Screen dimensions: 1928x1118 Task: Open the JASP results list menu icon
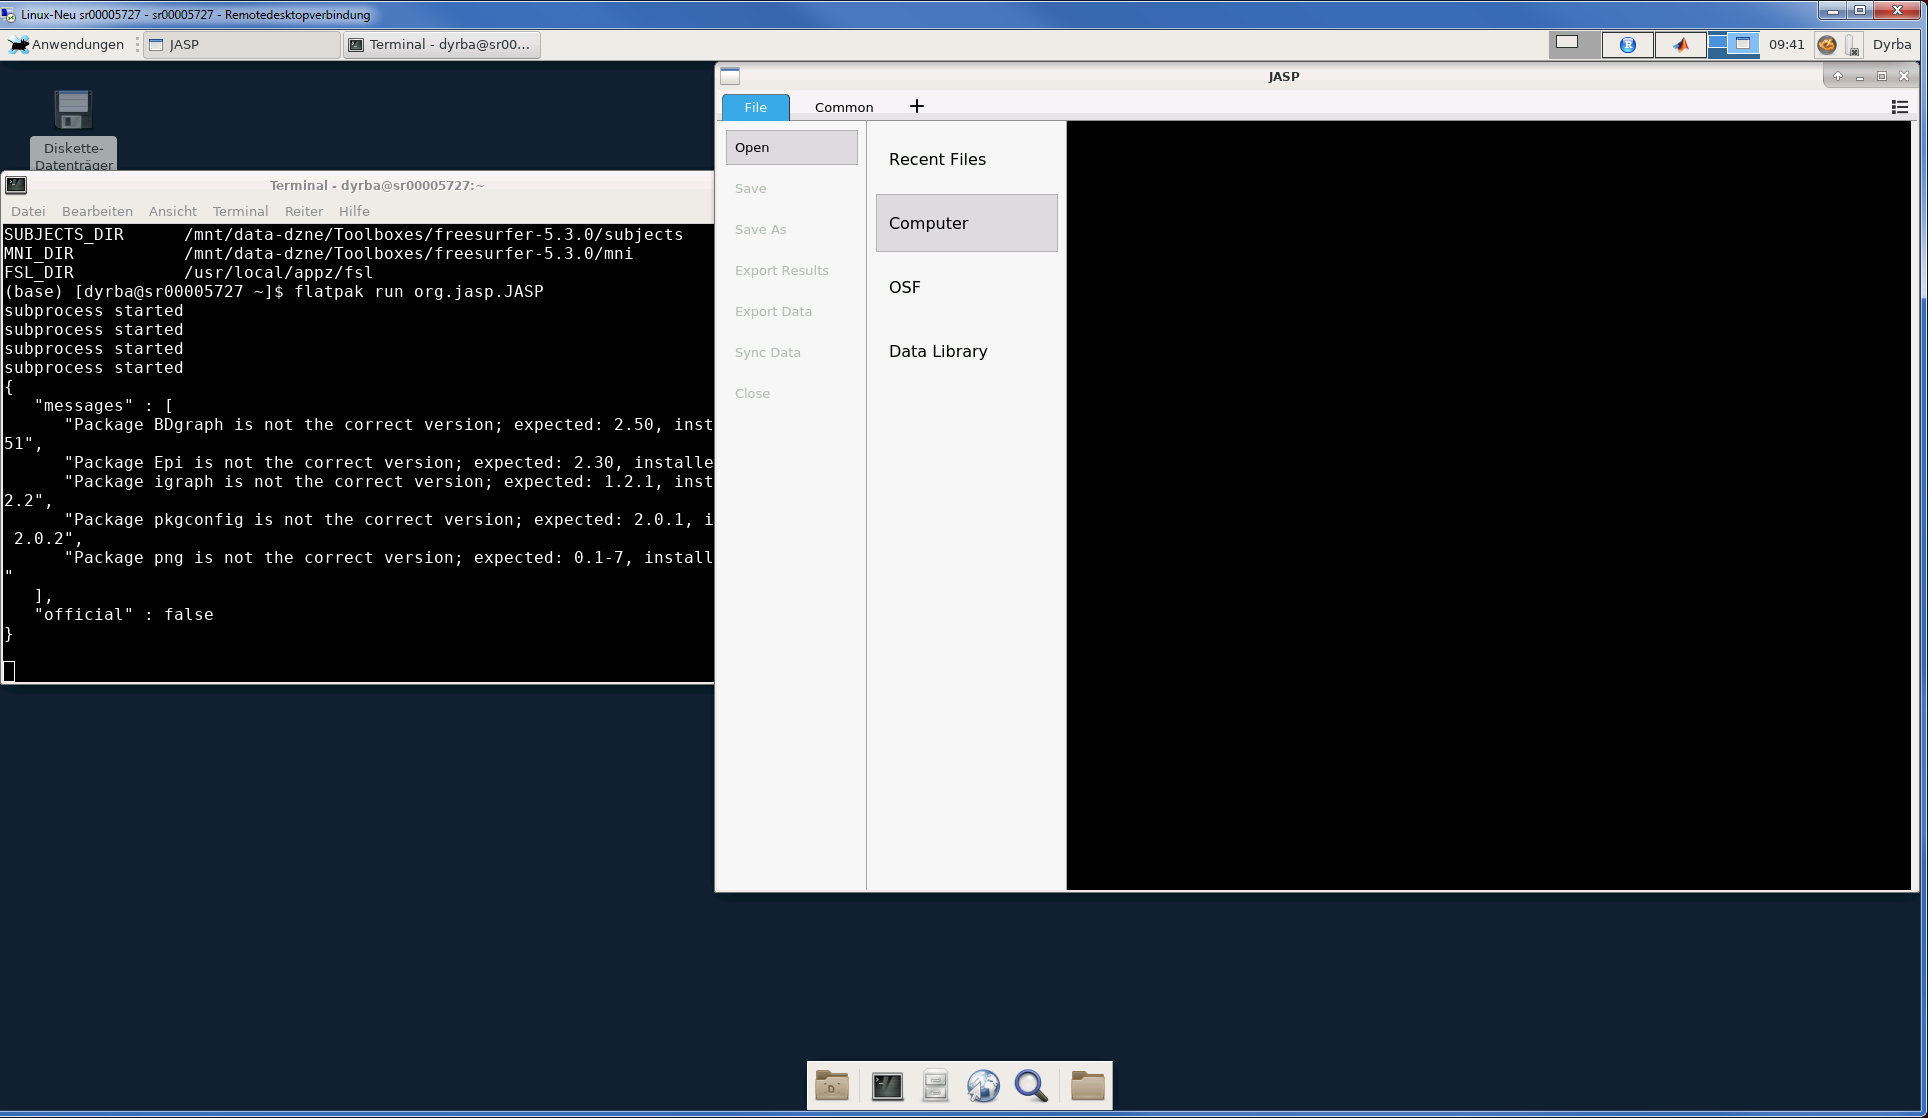(x=1899, y=107)
